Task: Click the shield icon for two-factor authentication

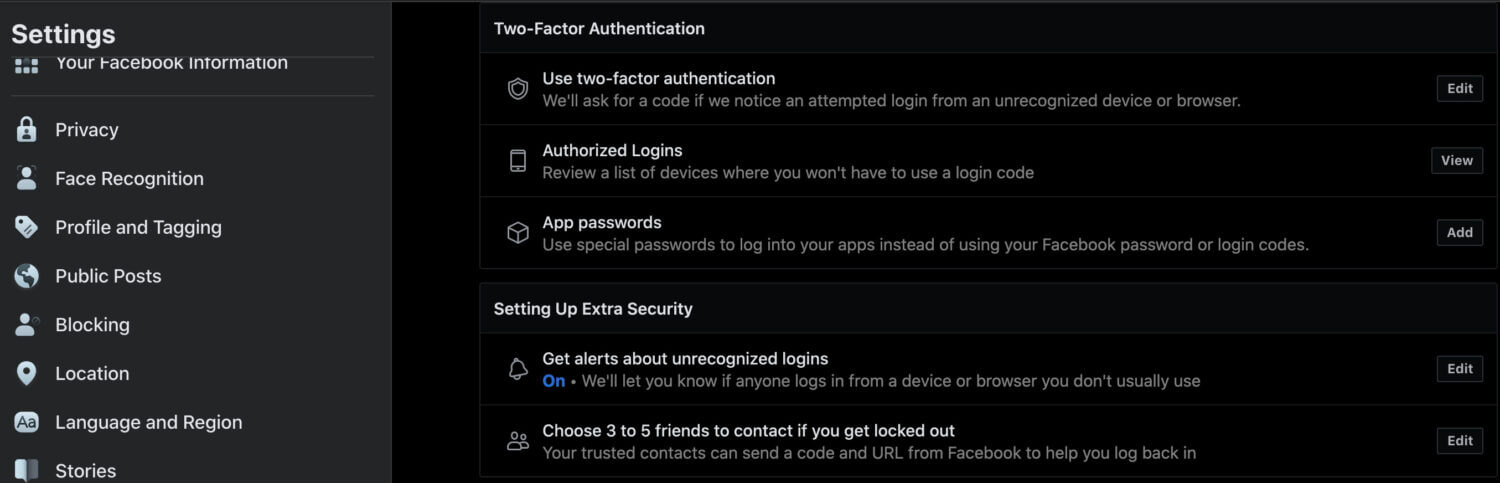Action: 518,89
